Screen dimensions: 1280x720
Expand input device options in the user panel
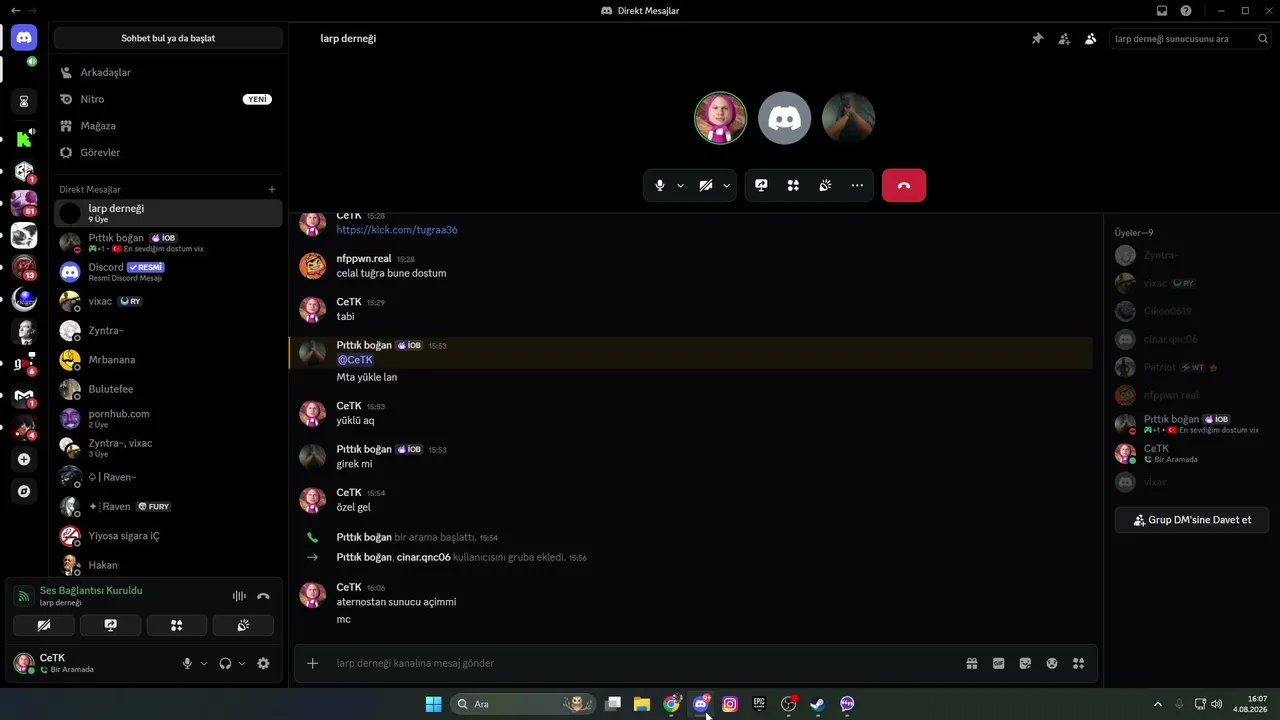click(x=204, y=663)
